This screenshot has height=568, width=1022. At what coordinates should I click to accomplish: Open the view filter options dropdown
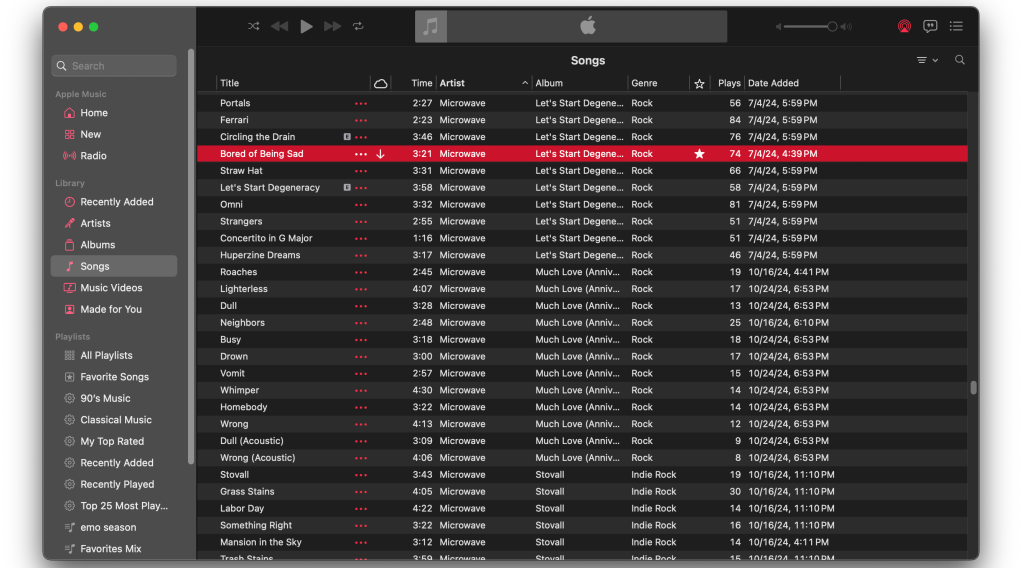coord(926,60)
